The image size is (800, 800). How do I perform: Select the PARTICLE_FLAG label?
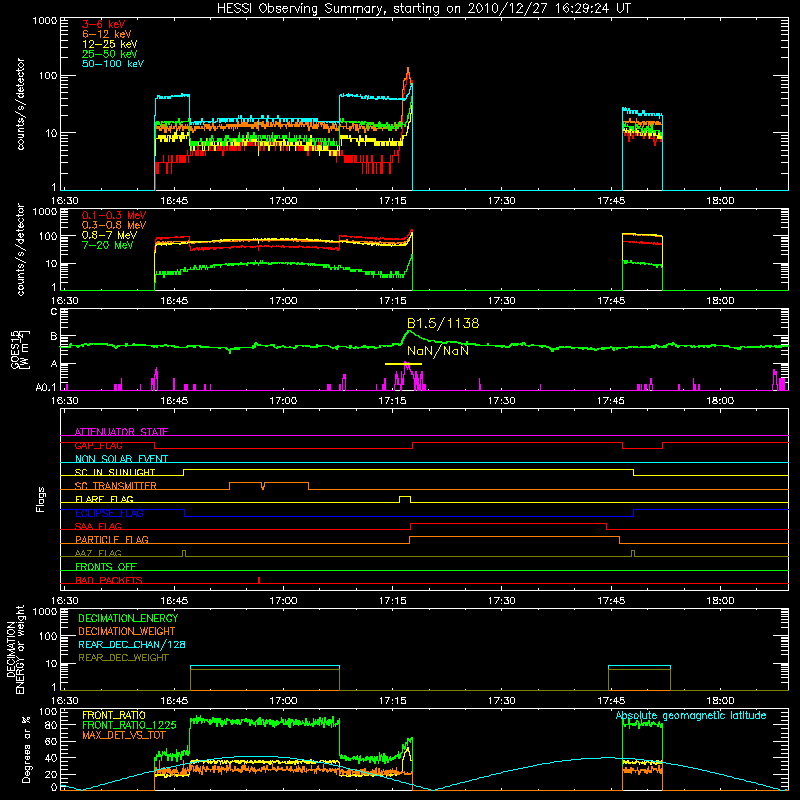pos(112,540)
